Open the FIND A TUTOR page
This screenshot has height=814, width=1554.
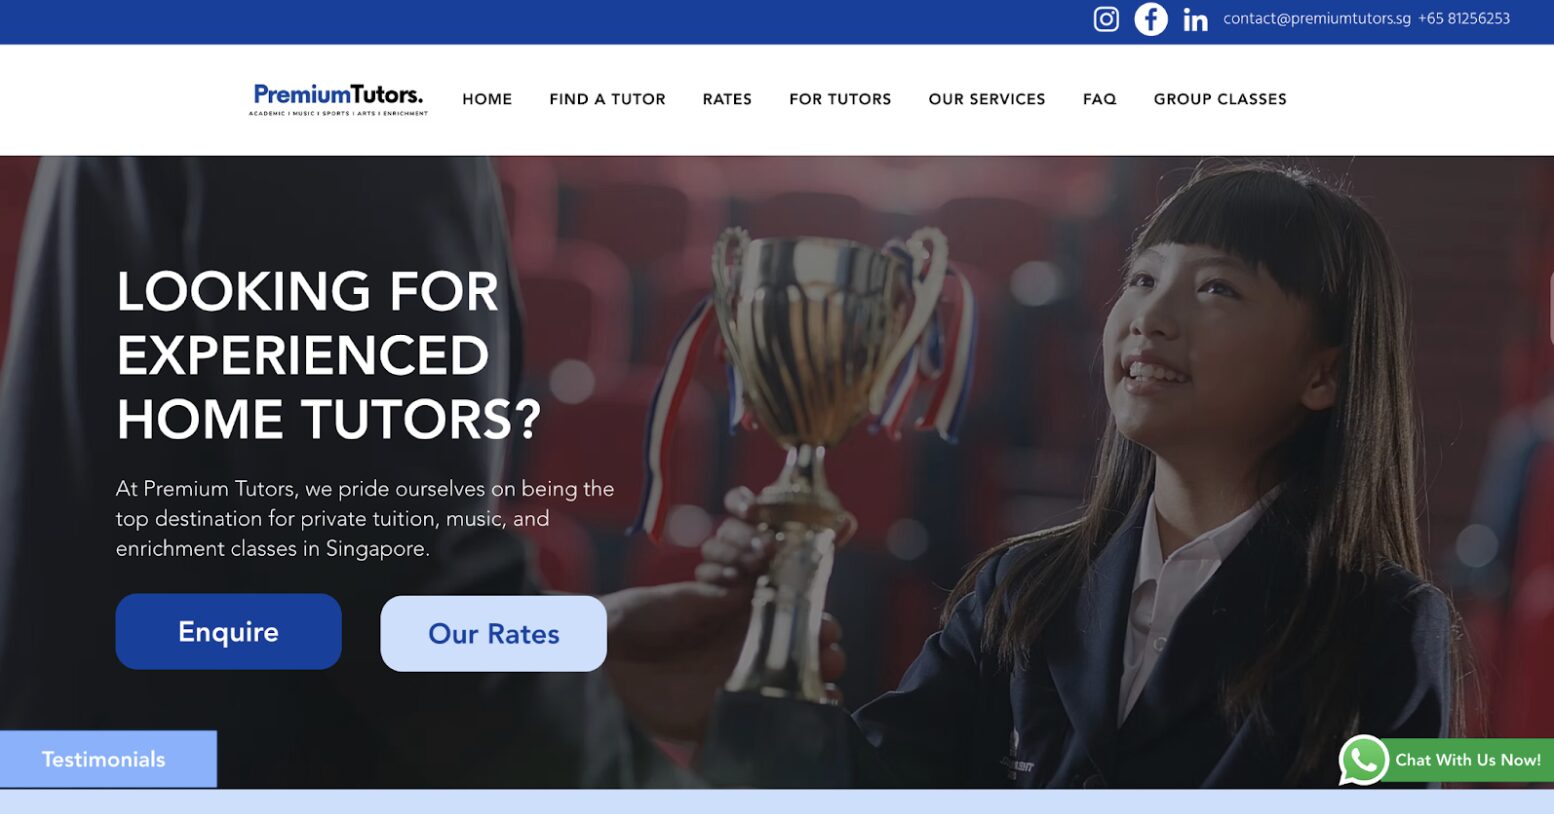607,99
